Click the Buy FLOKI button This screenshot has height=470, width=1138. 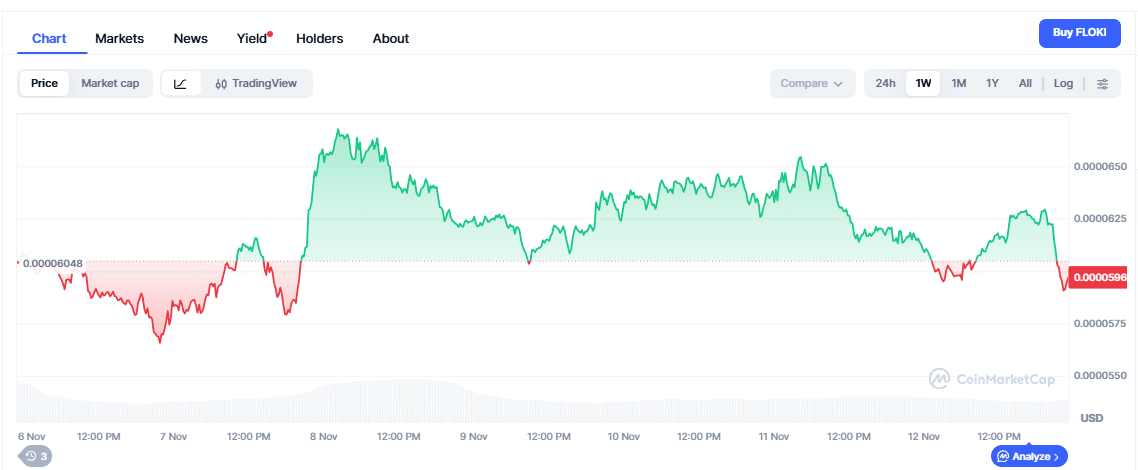coord(1079,33)
